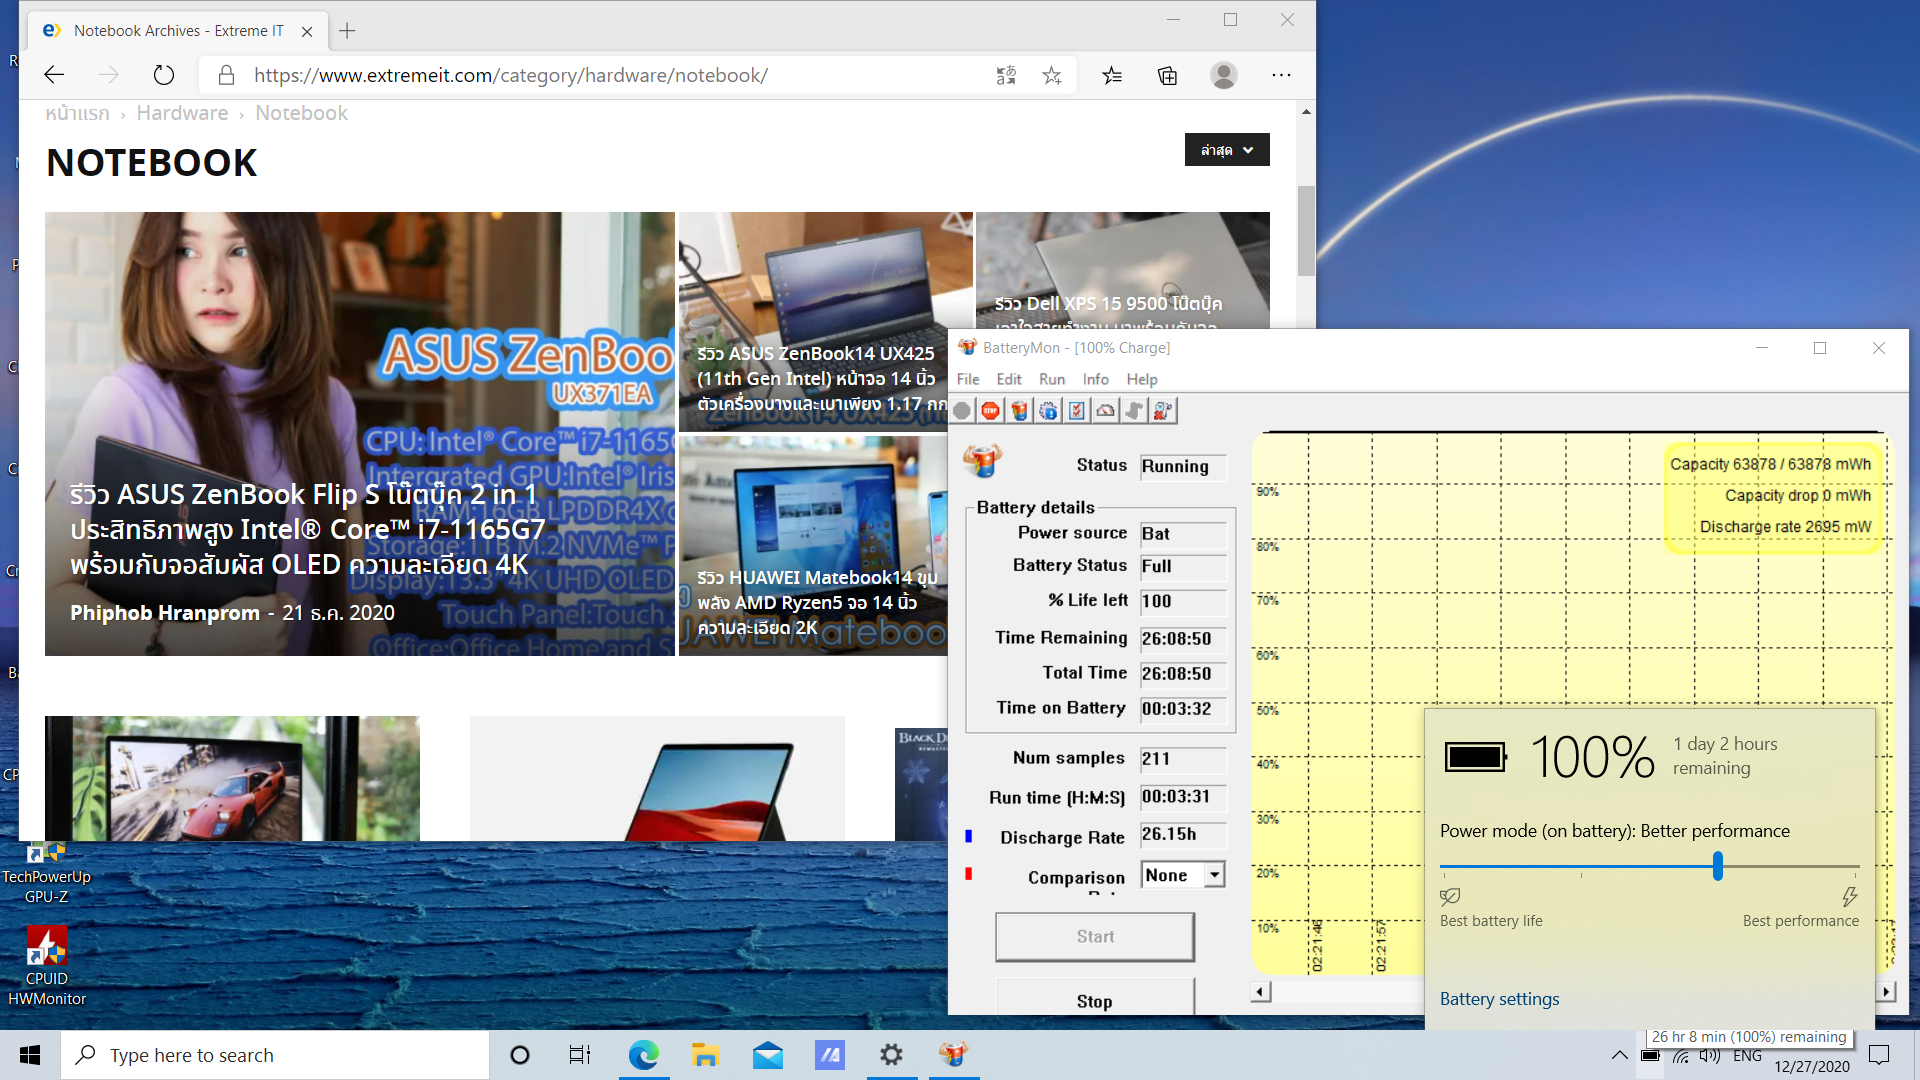The height and width of the screenshot is (1080, 1920).
Task: Click the volume speaker icon in system tray
Action: click(x=1710, y=1056)
